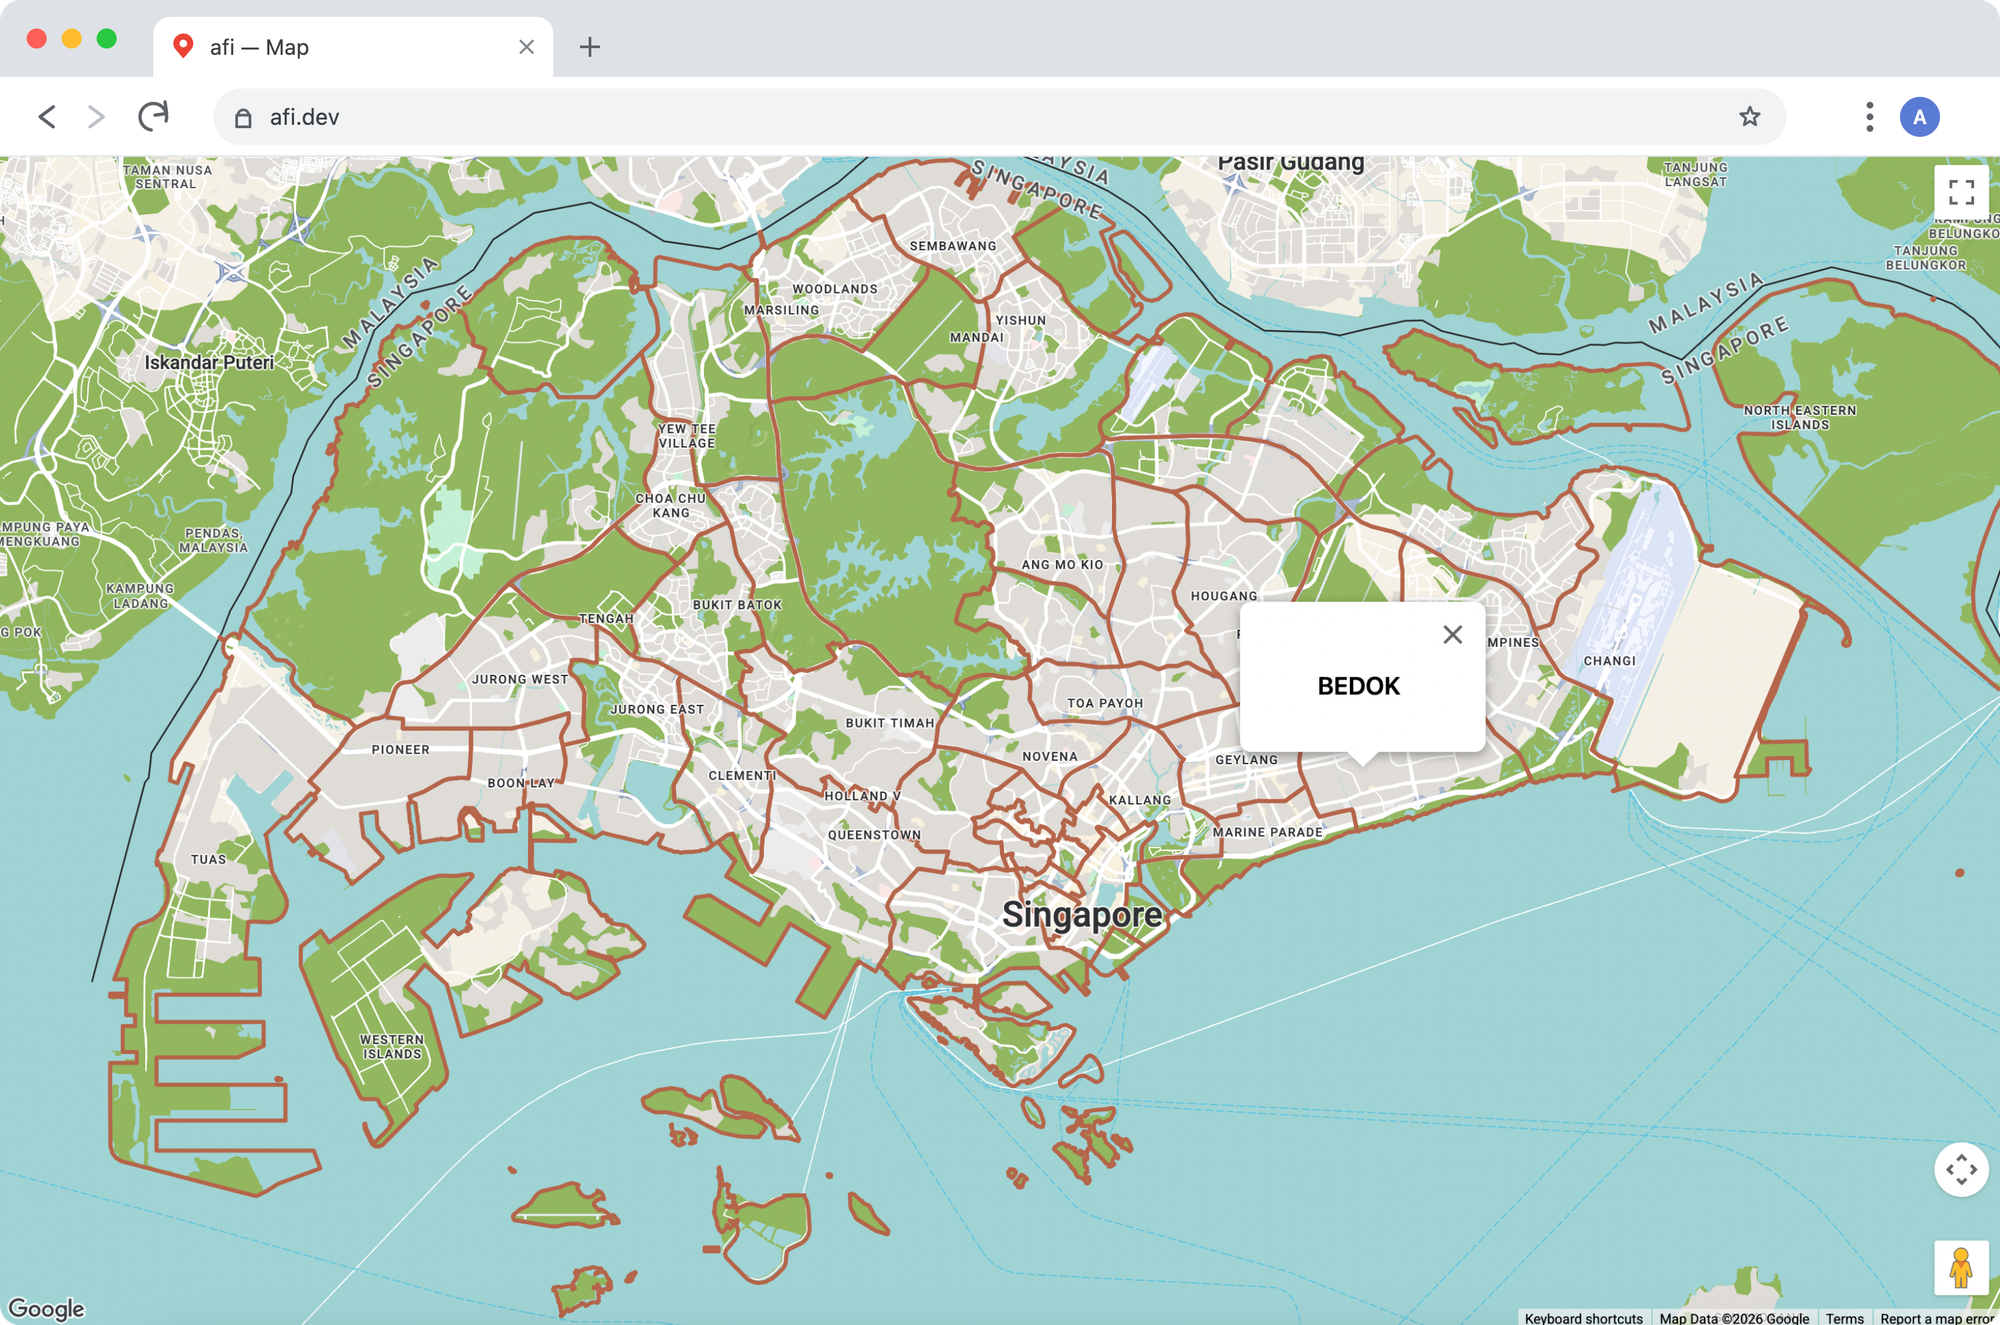Viewport: 2000px width, 1325px height.
Task: Click the CLEMENTI area label
Action: tap(742, 775)
